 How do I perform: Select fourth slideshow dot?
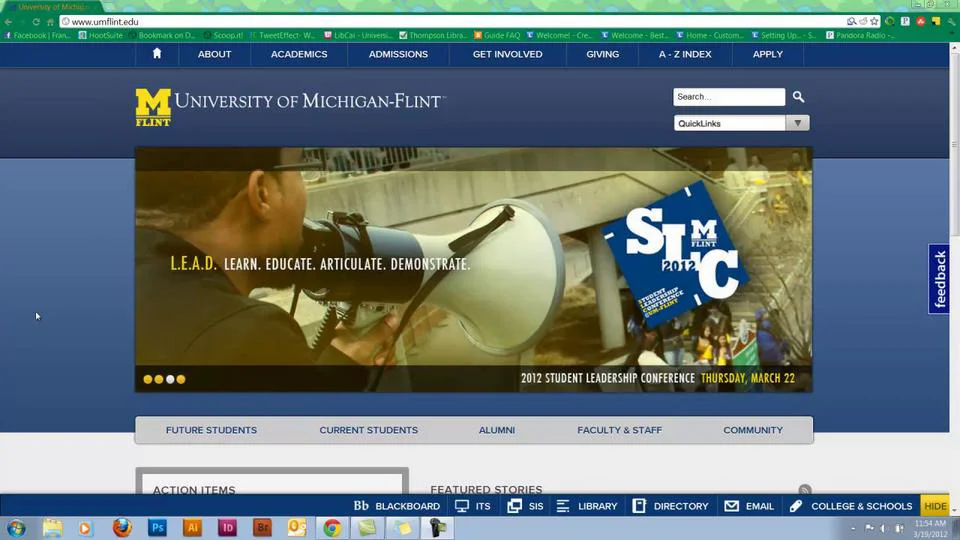point(181,379)
